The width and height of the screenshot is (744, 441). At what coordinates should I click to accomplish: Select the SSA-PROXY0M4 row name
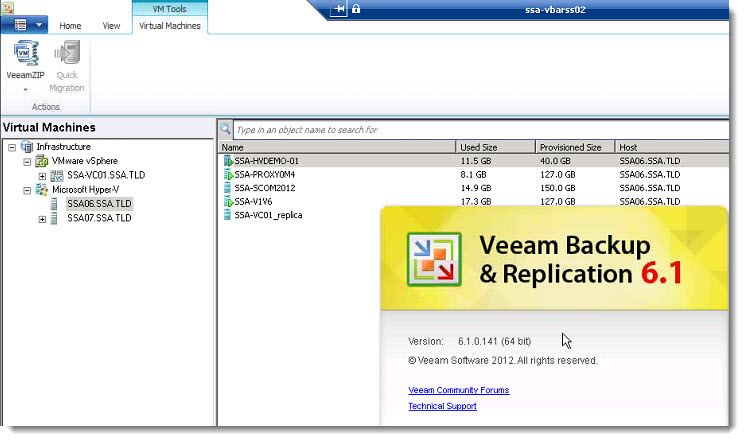(x=264, y=175)
